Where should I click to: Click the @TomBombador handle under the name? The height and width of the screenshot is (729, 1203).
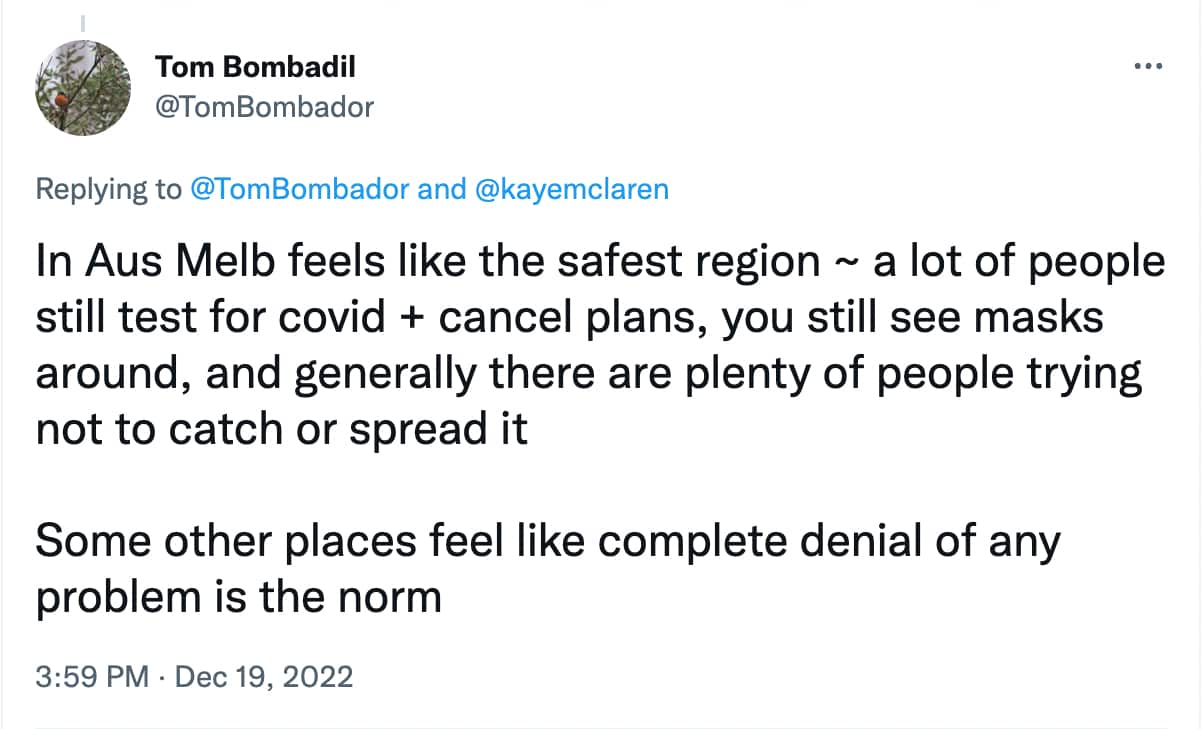[264, 106]
